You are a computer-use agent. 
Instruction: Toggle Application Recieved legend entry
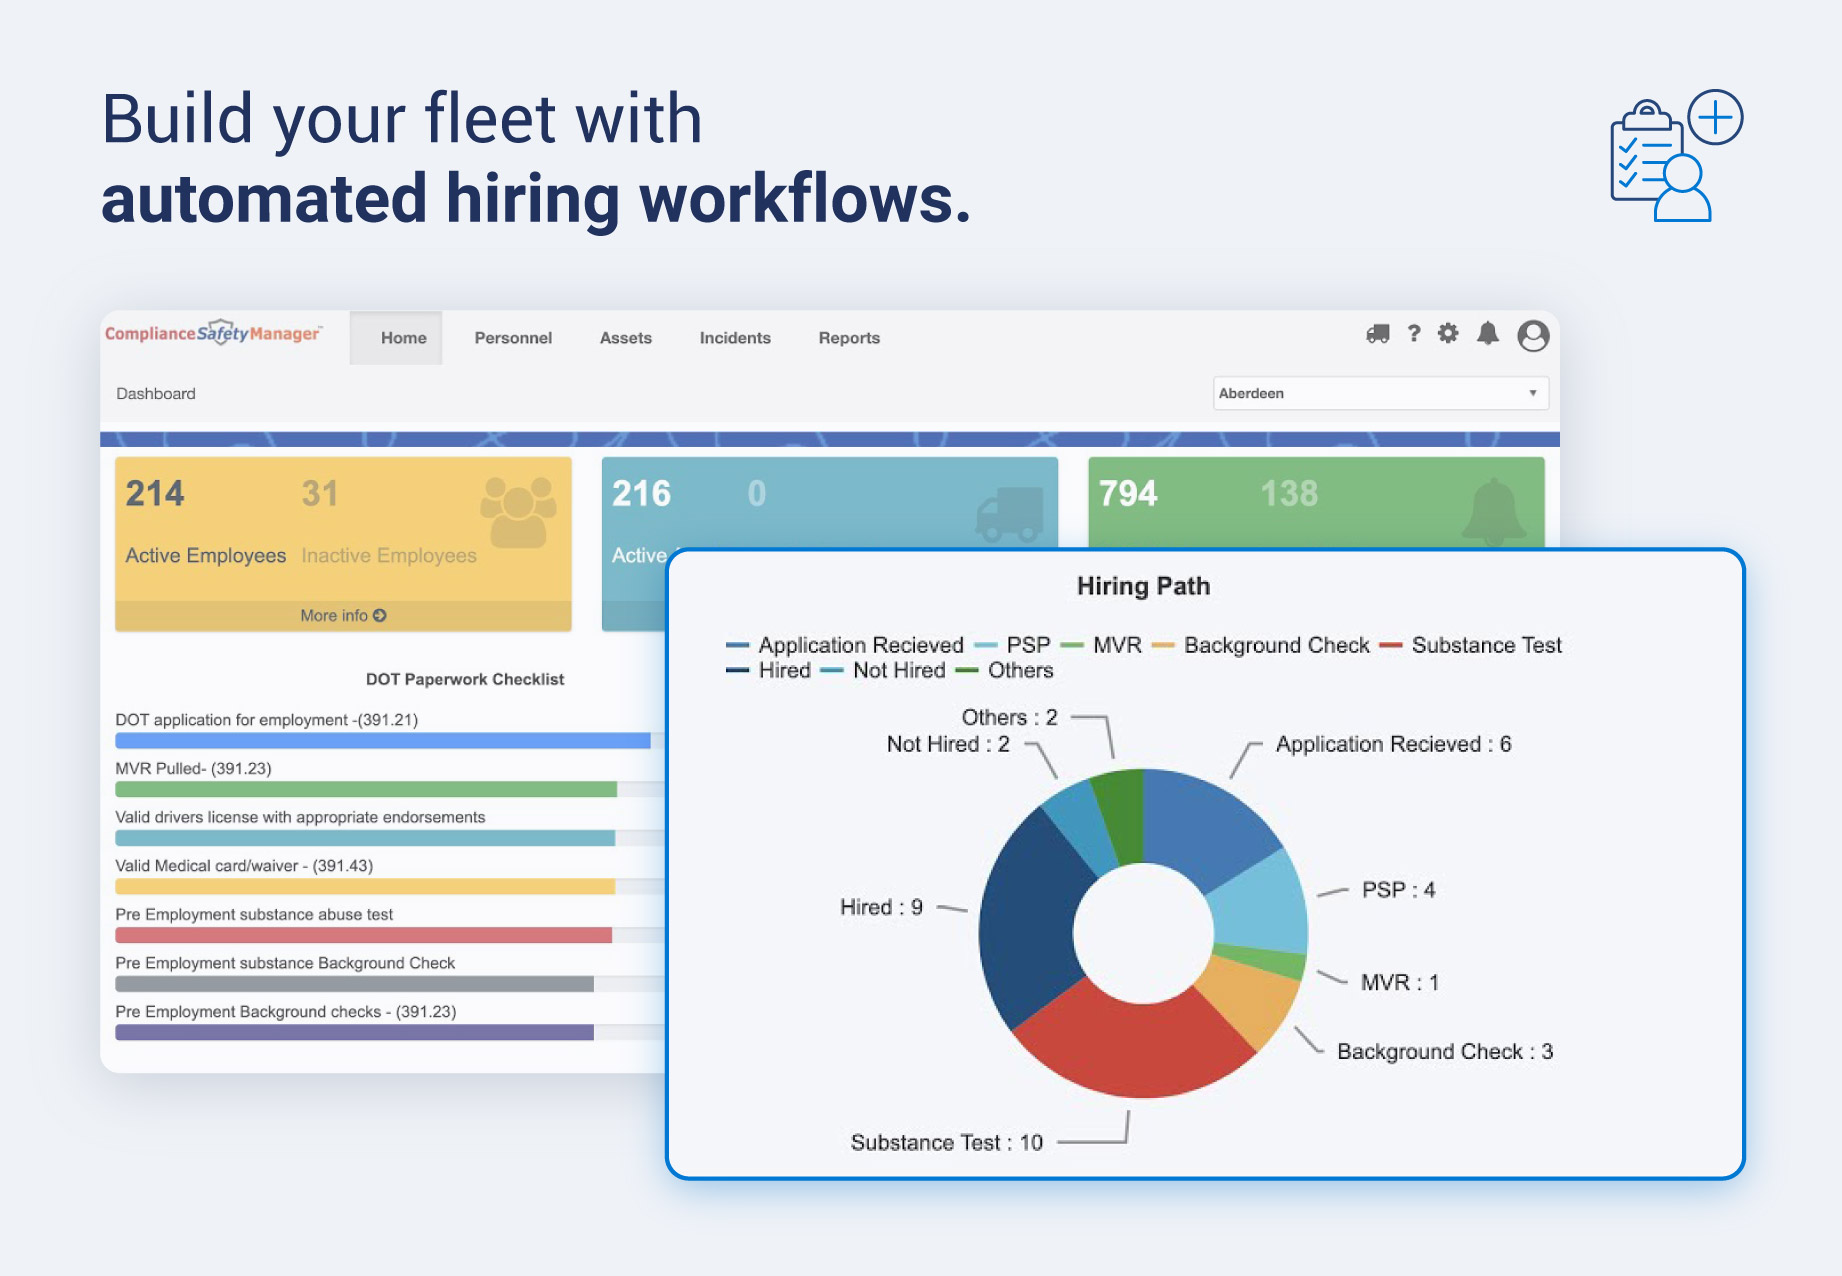pos(845,645)
